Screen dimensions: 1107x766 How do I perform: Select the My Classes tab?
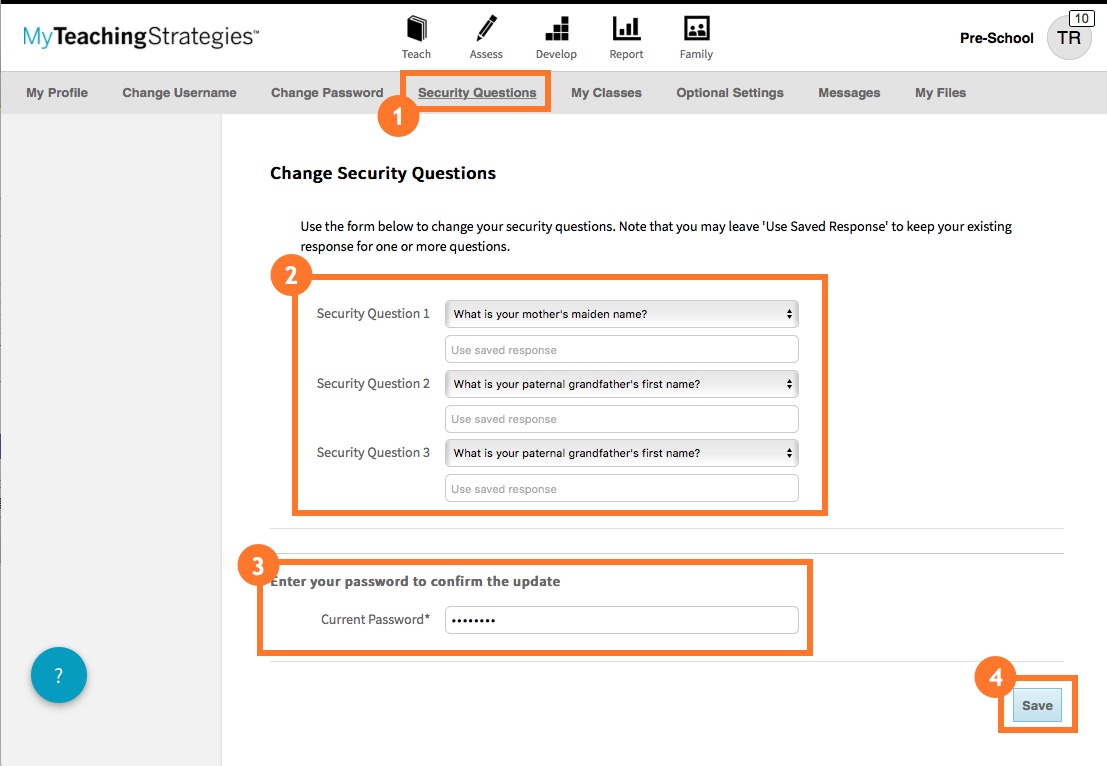[x=605, y=92]
